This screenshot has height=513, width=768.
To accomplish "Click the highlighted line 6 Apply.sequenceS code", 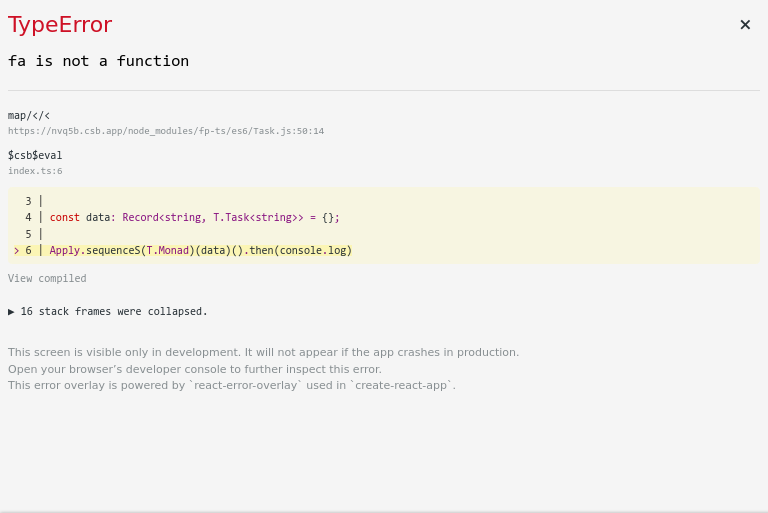I will point(201,250).
